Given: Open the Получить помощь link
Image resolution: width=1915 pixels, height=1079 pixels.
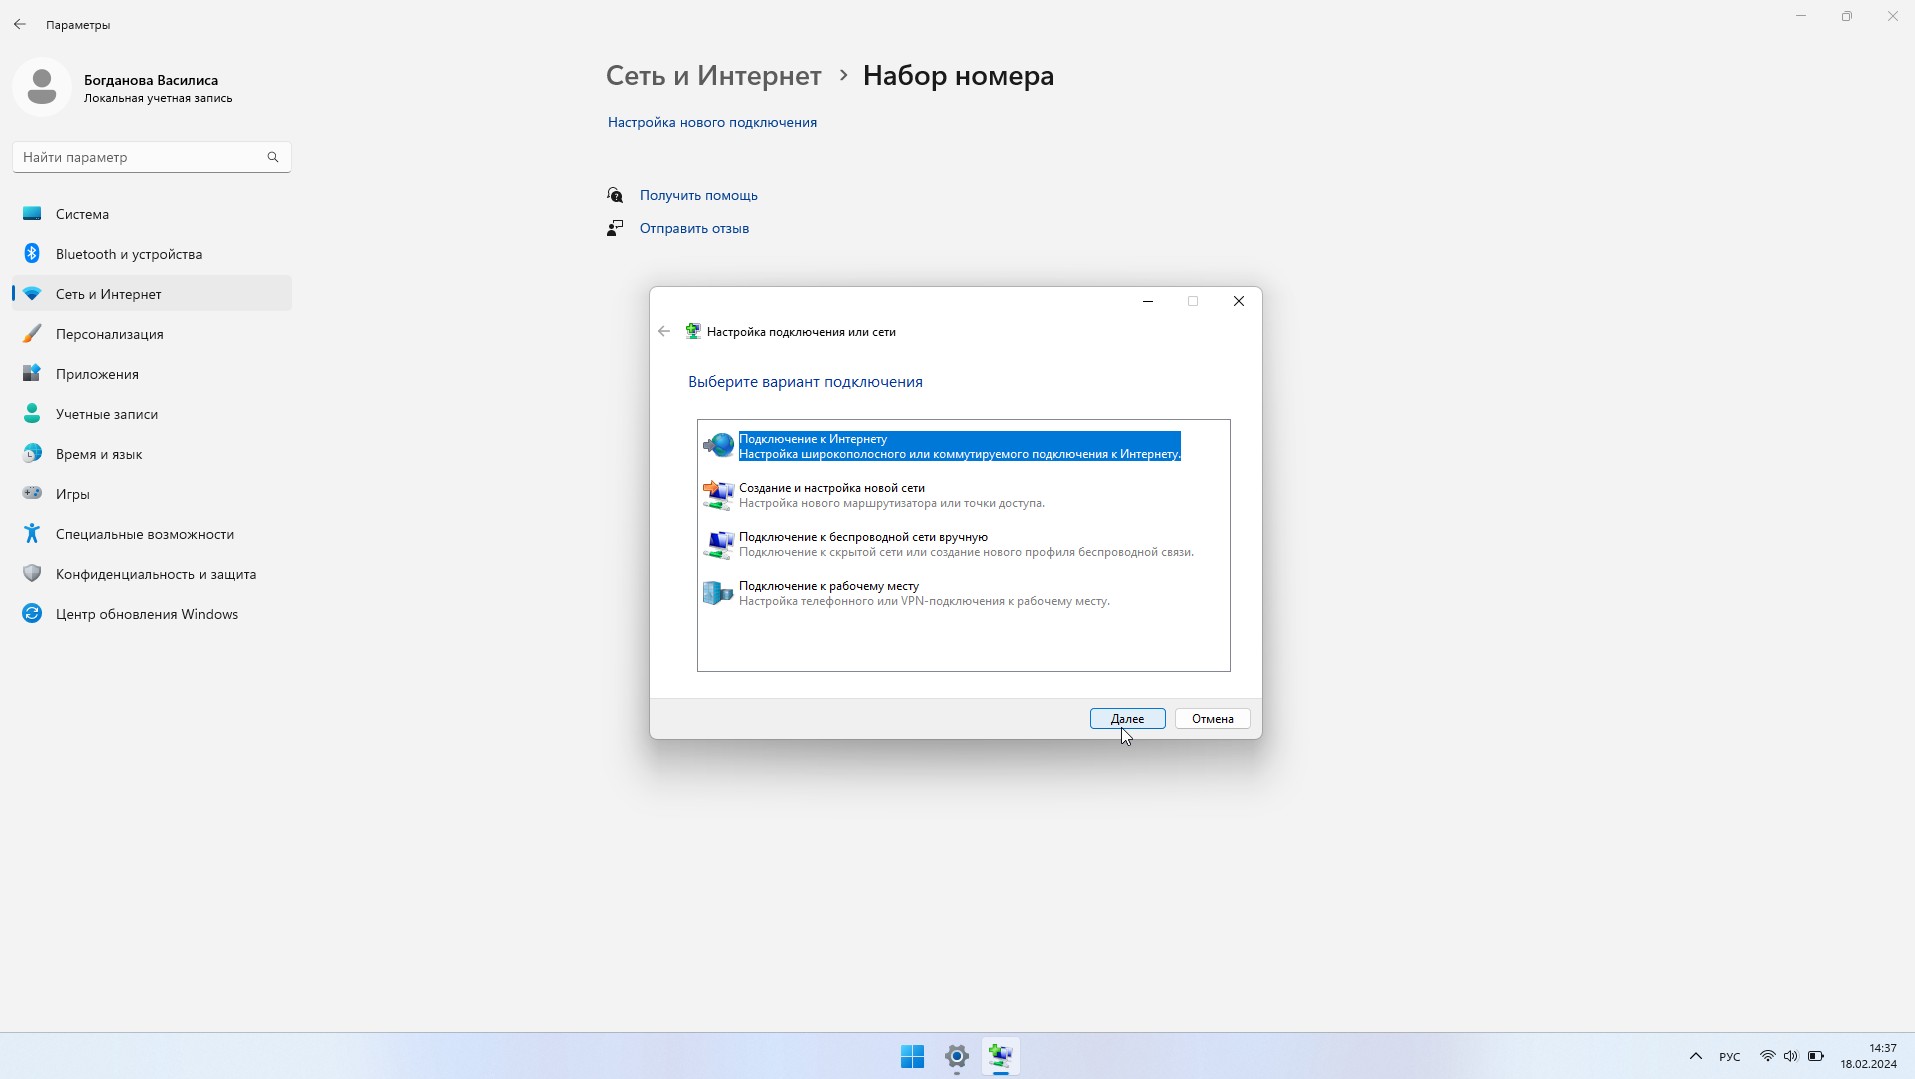Looking at the screenshot, I should click(698, 195).
